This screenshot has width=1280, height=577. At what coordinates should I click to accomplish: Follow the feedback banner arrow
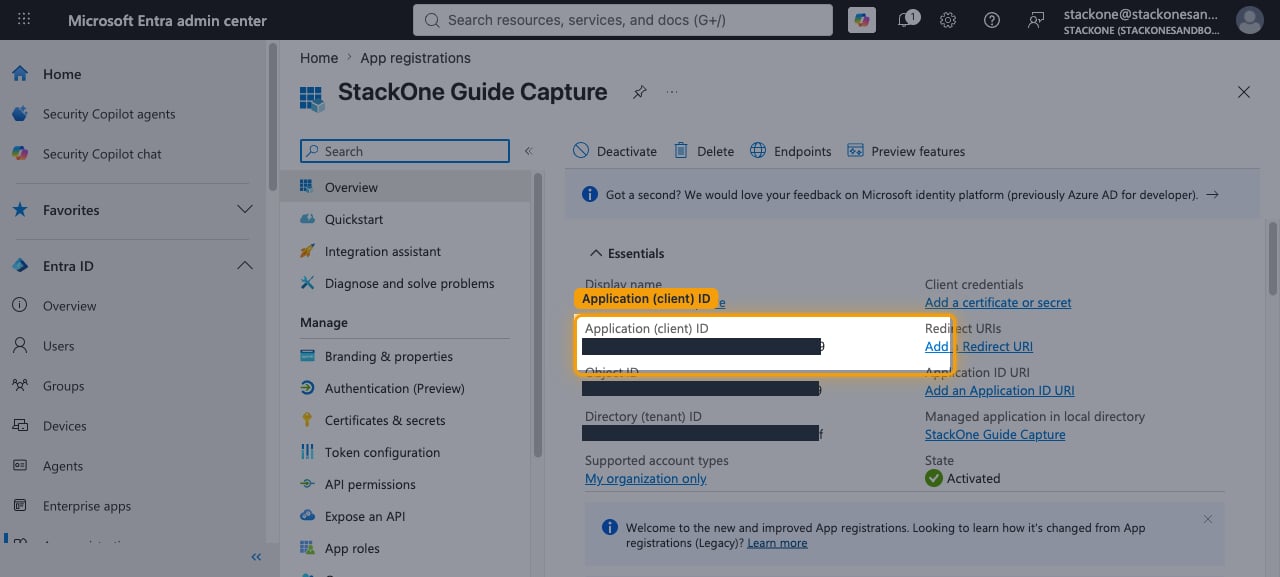click(1212, 195)
